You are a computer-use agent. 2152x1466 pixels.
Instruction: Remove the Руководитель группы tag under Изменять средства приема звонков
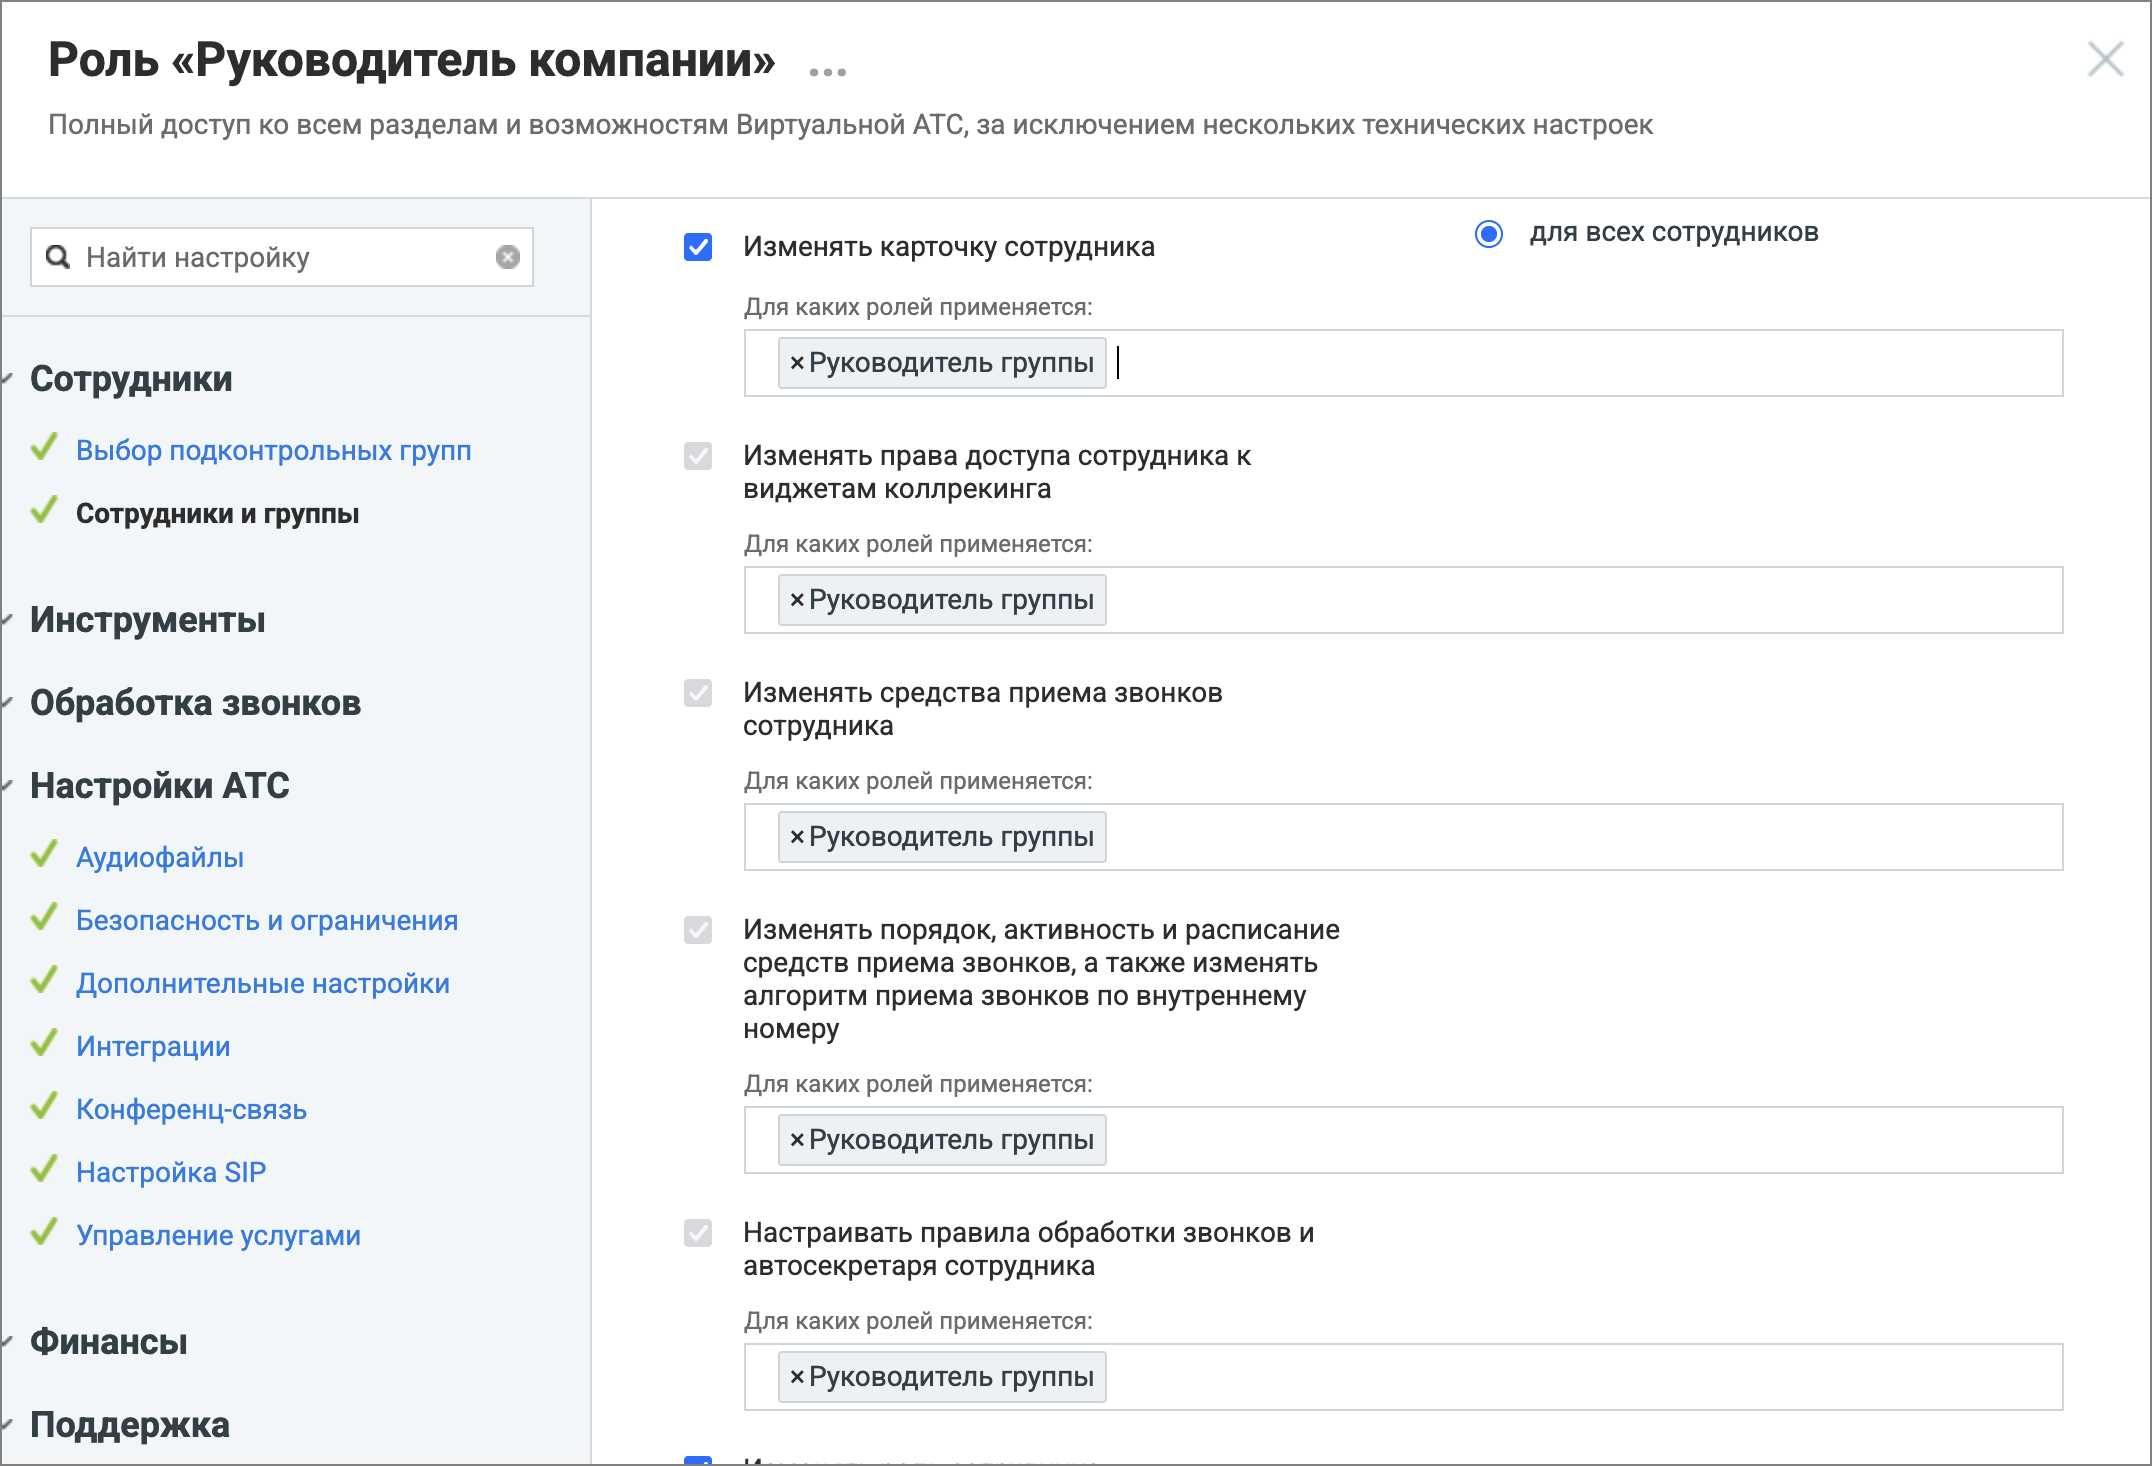pyautogui.click(x=797, y=837)
